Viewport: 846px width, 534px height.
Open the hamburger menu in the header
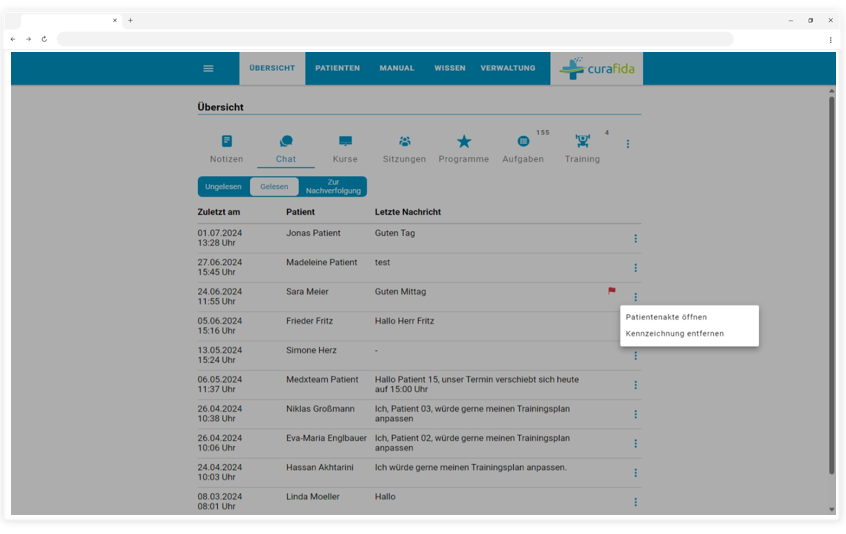(x=208, y=69)
